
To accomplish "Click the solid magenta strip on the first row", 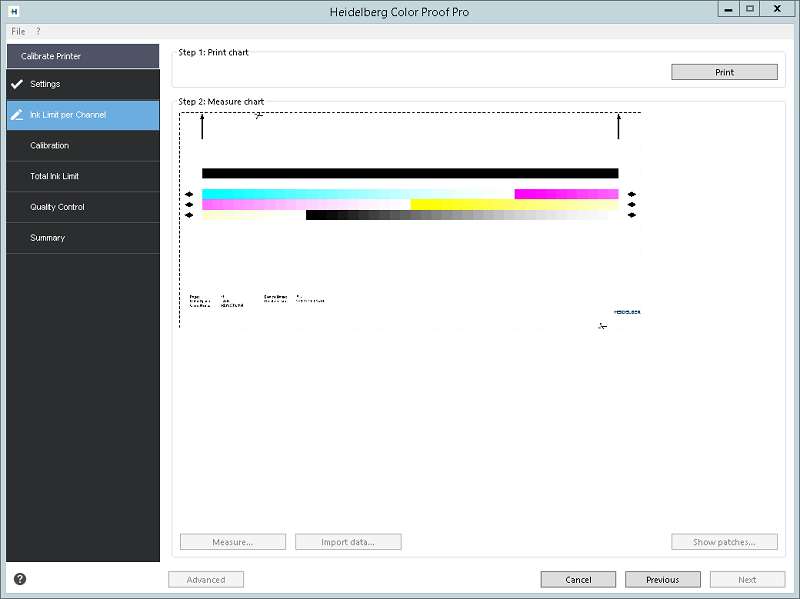I will (x=566, y=194).
